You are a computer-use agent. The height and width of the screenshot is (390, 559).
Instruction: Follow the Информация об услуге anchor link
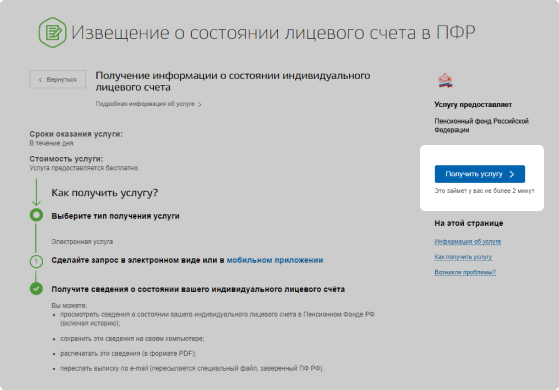(x=467, y=242)
